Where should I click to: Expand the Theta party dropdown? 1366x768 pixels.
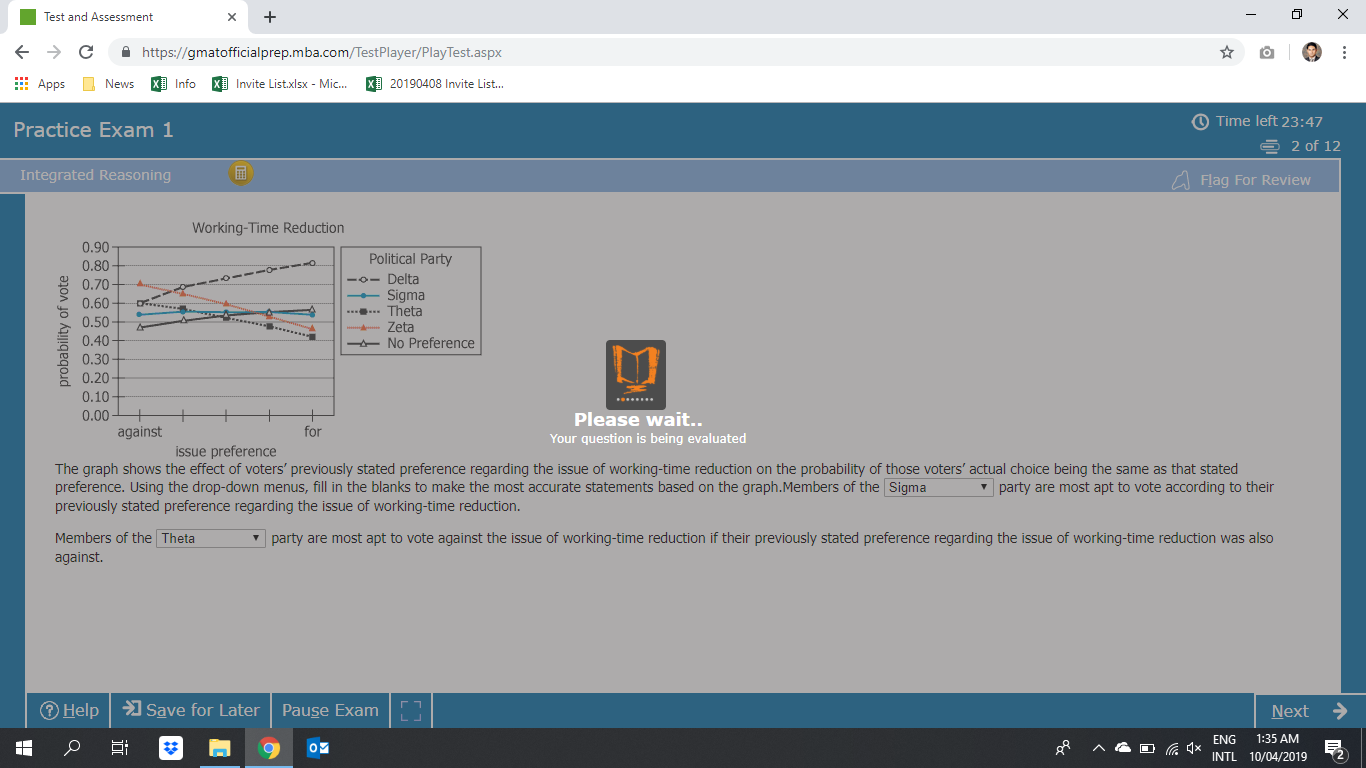coord(211,538)
